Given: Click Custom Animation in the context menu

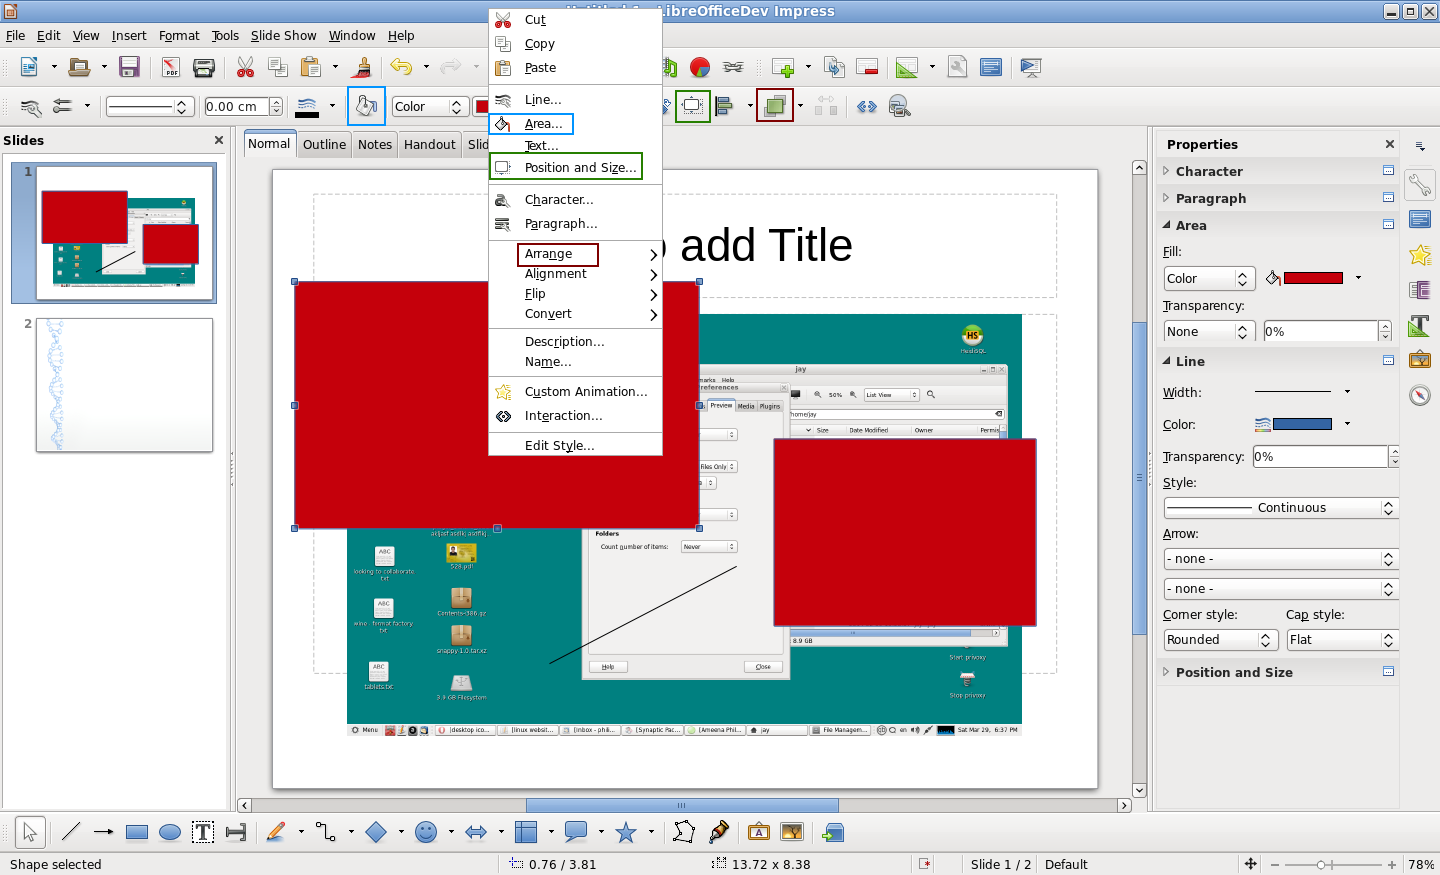Looking at the screenshot, I should (x=586, y=391).
